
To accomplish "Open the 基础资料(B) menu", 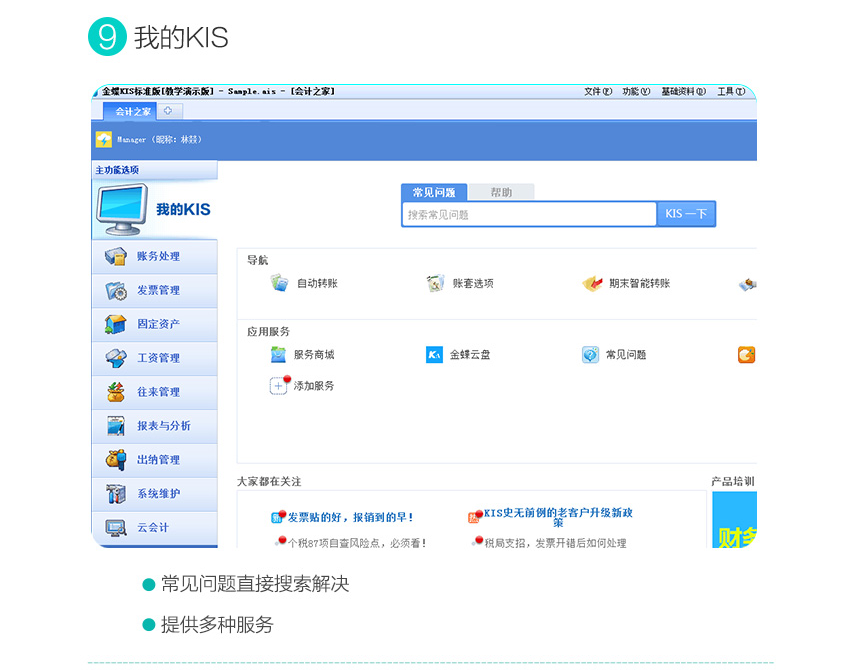I will pos(682,92).
